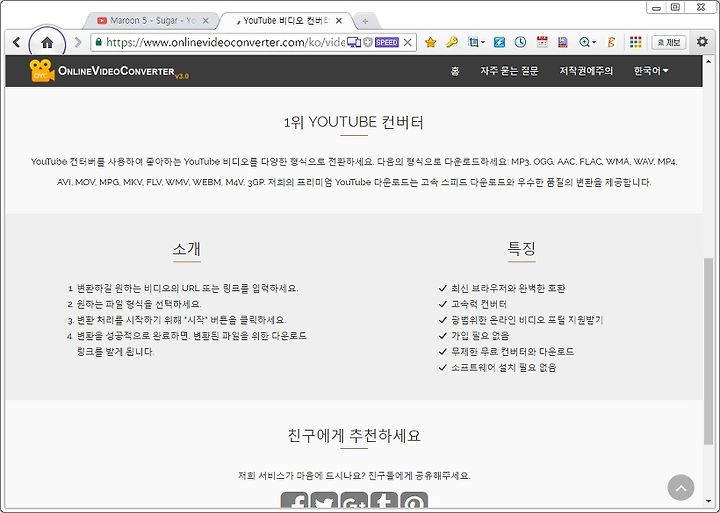
Task: Click the 특징 section heading
Action: [x=522, y=248]
